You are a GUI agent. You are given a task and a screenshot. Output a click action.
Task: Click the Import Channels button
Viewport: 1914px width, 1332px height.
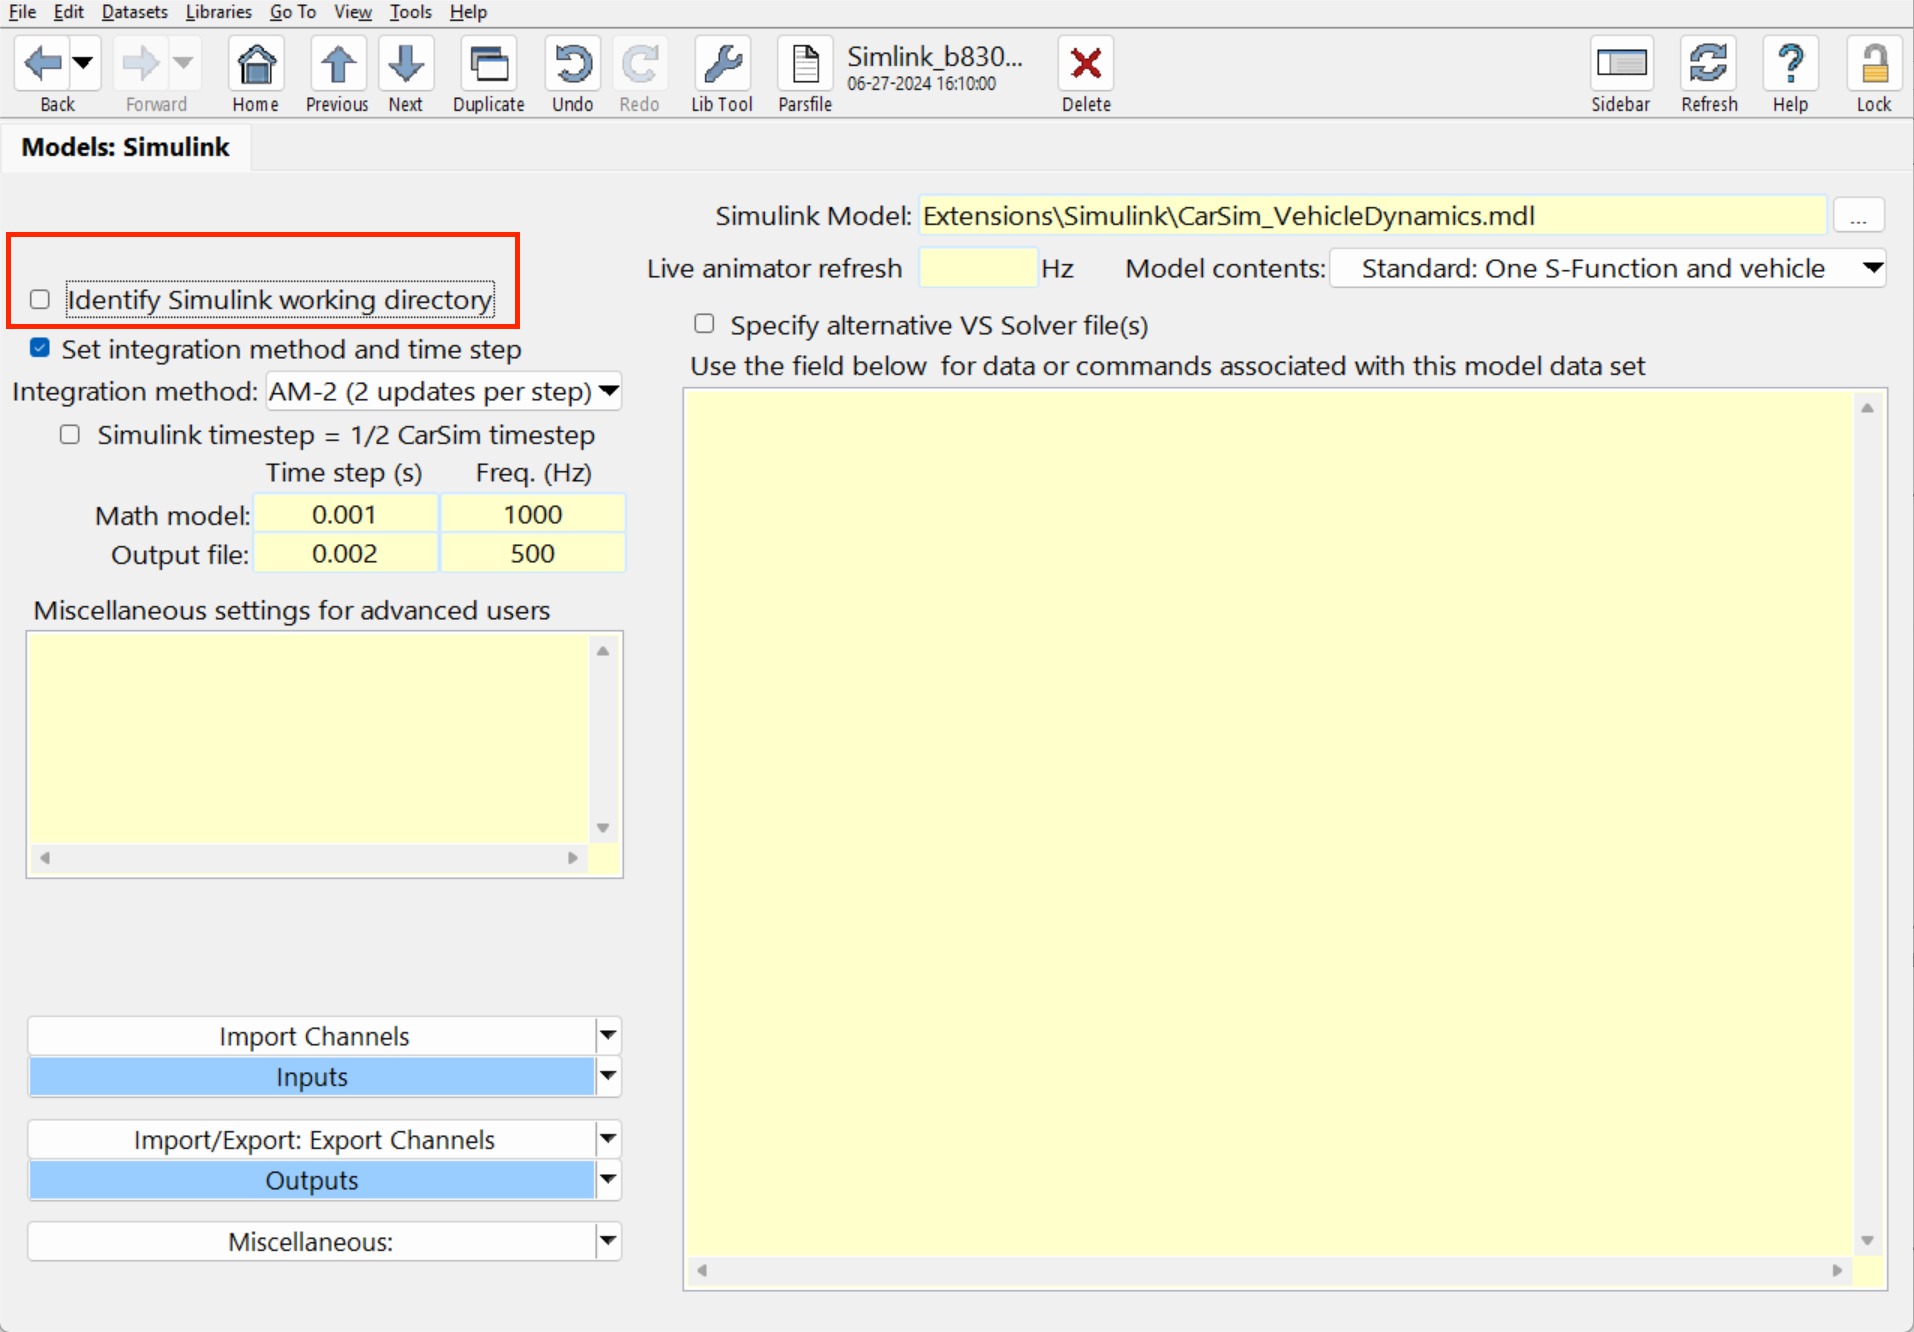(x=312, y=1036)
